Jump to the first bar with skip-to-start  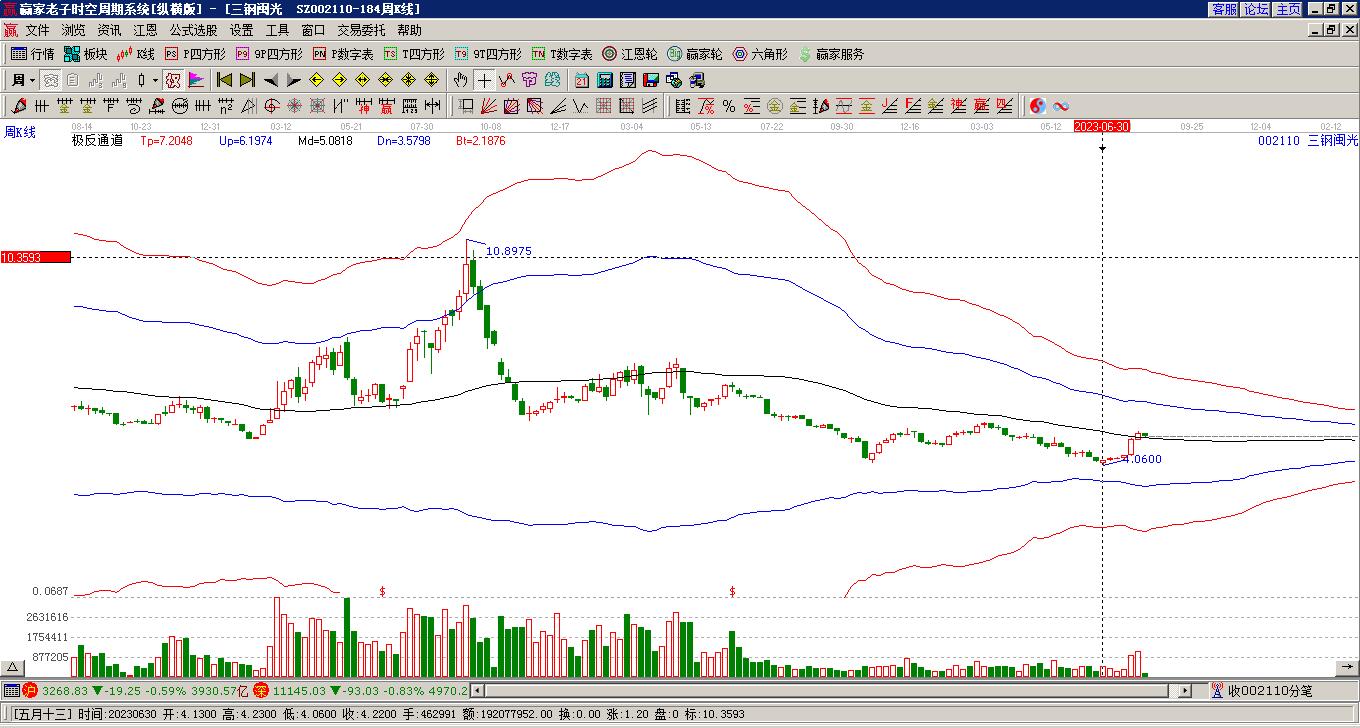224,80
